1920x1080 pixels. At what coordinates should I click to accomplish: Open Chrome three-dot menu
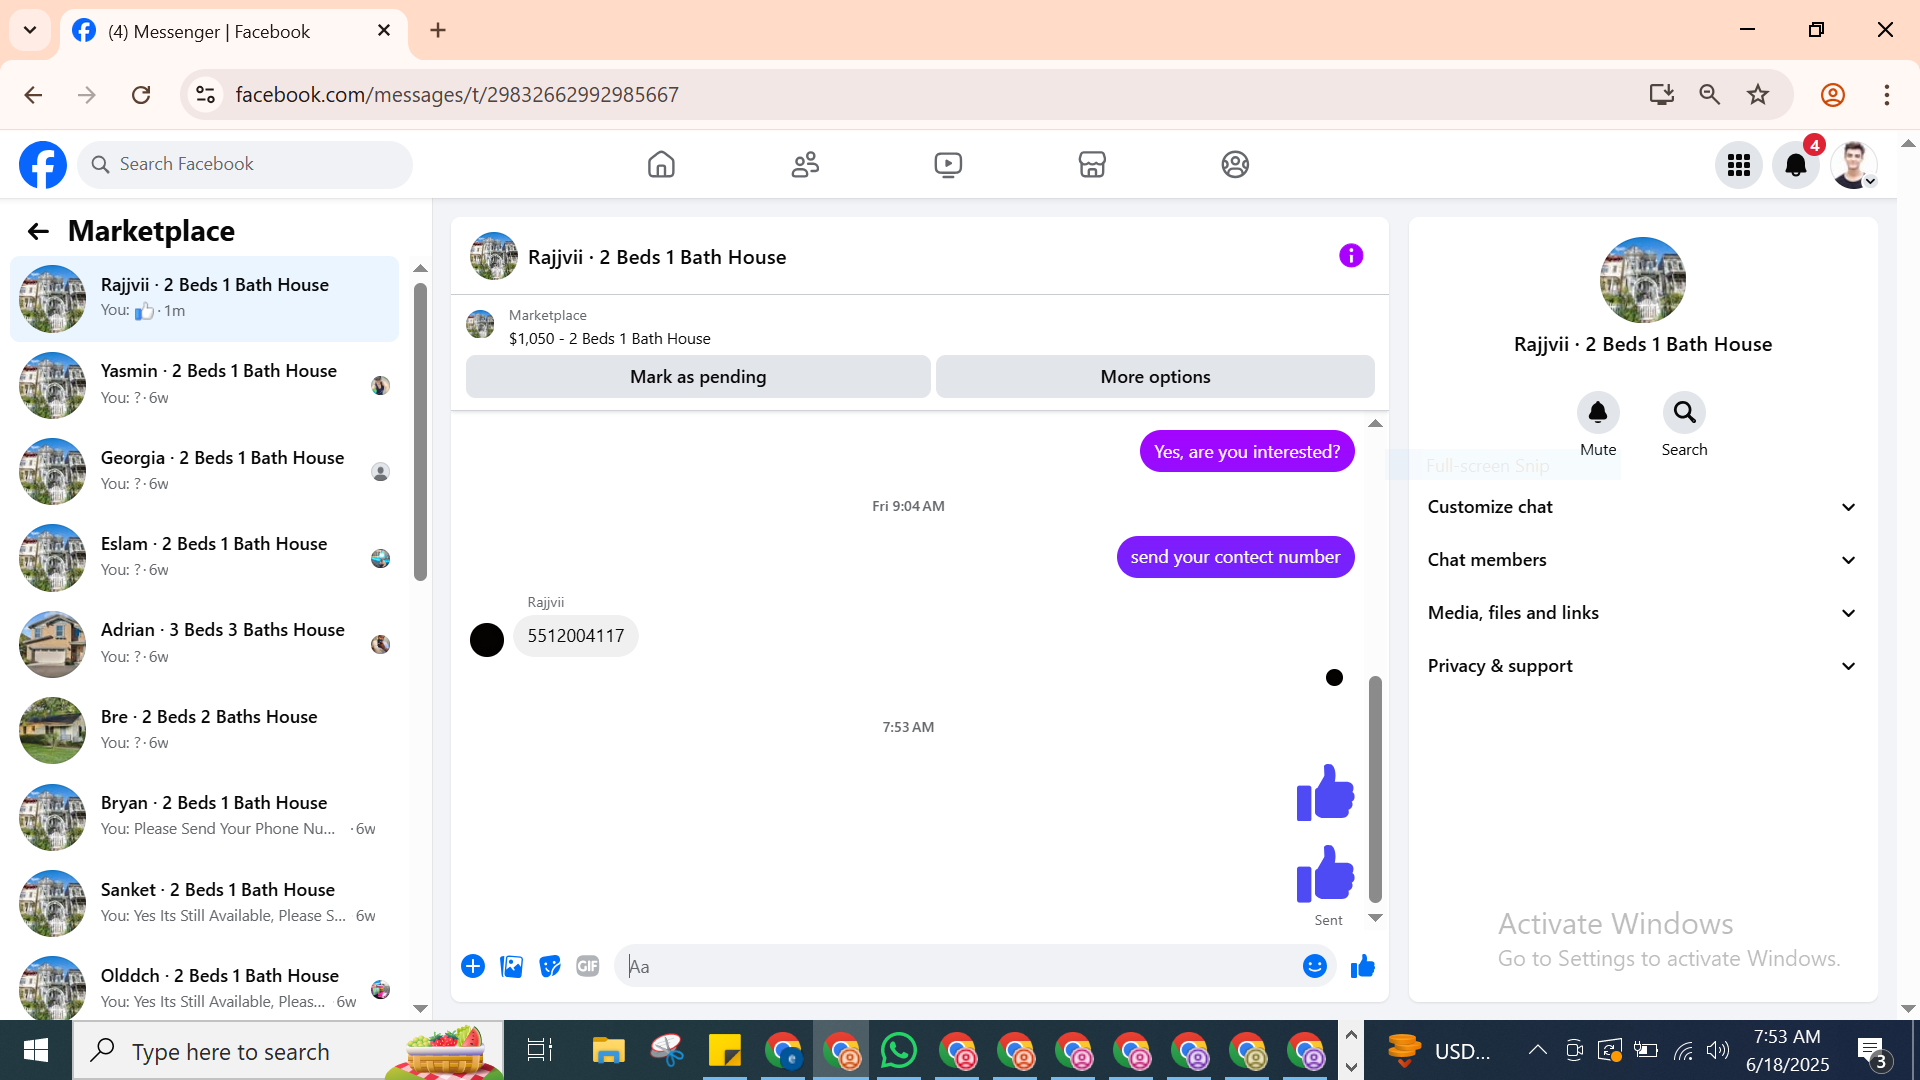[x=1887, y=95]
